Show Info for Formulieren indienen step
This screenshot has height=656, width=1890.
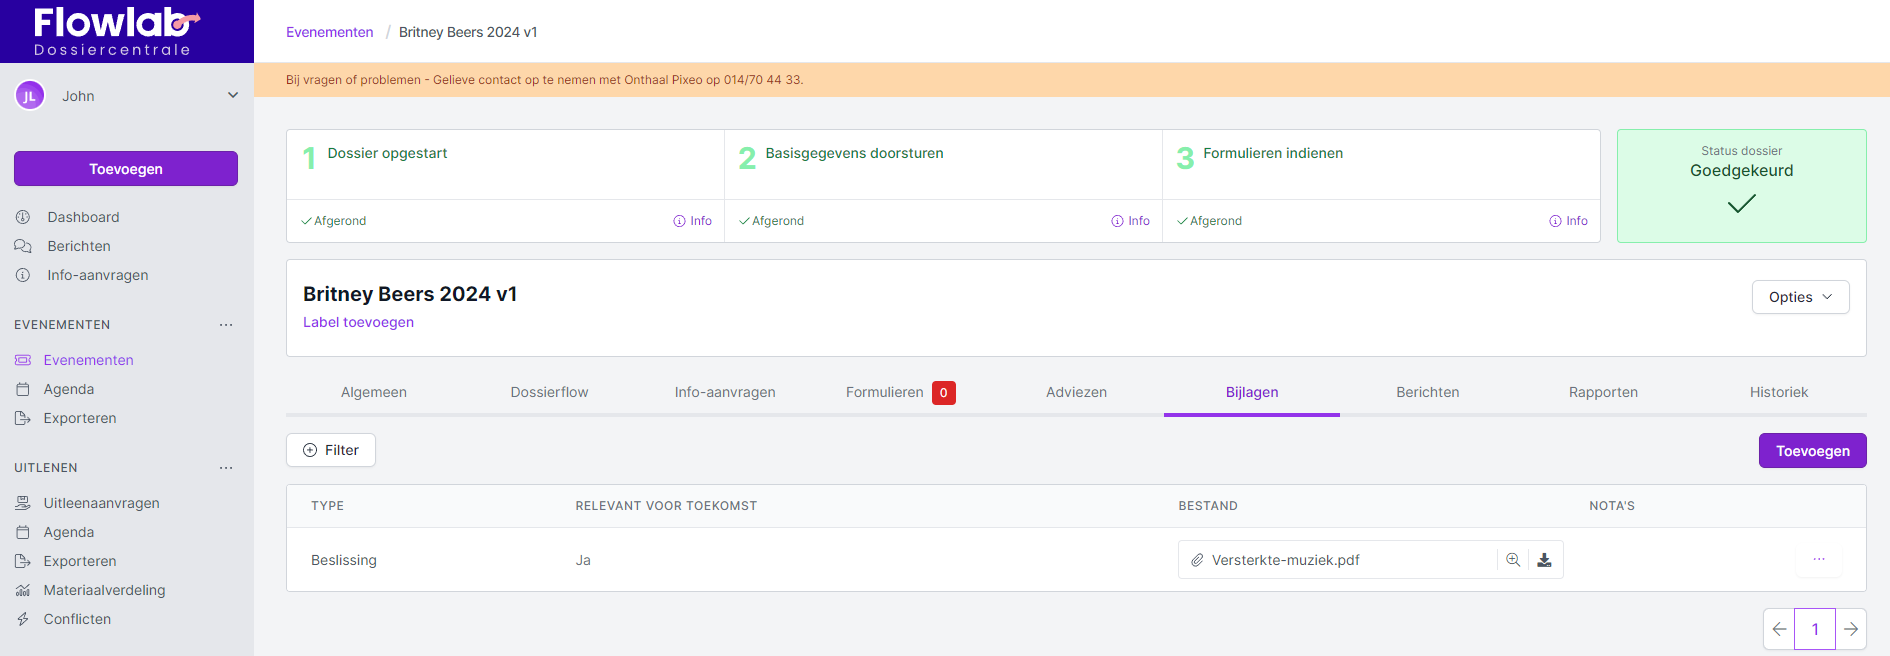pyautogui.click(x=1568, y=221)
